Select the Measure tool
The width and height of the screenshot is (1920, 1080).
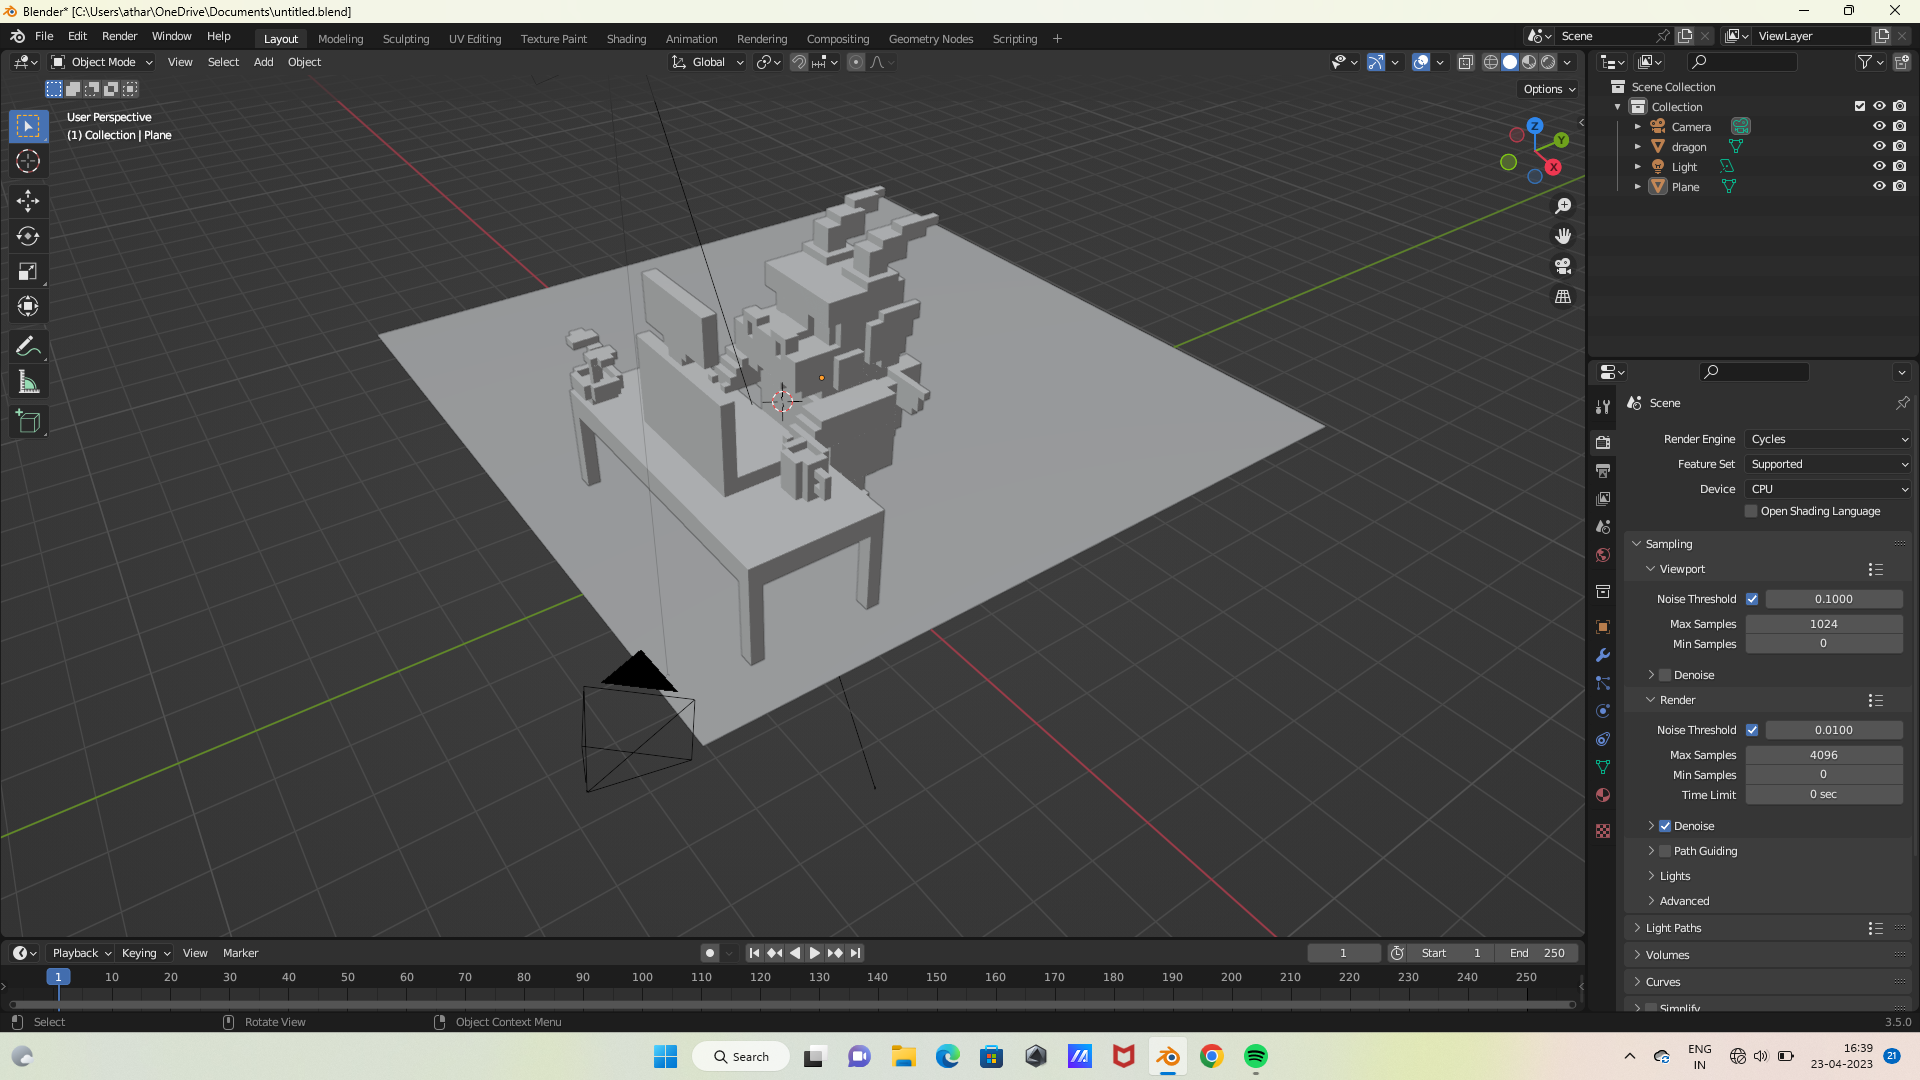[x=28, y=381]
